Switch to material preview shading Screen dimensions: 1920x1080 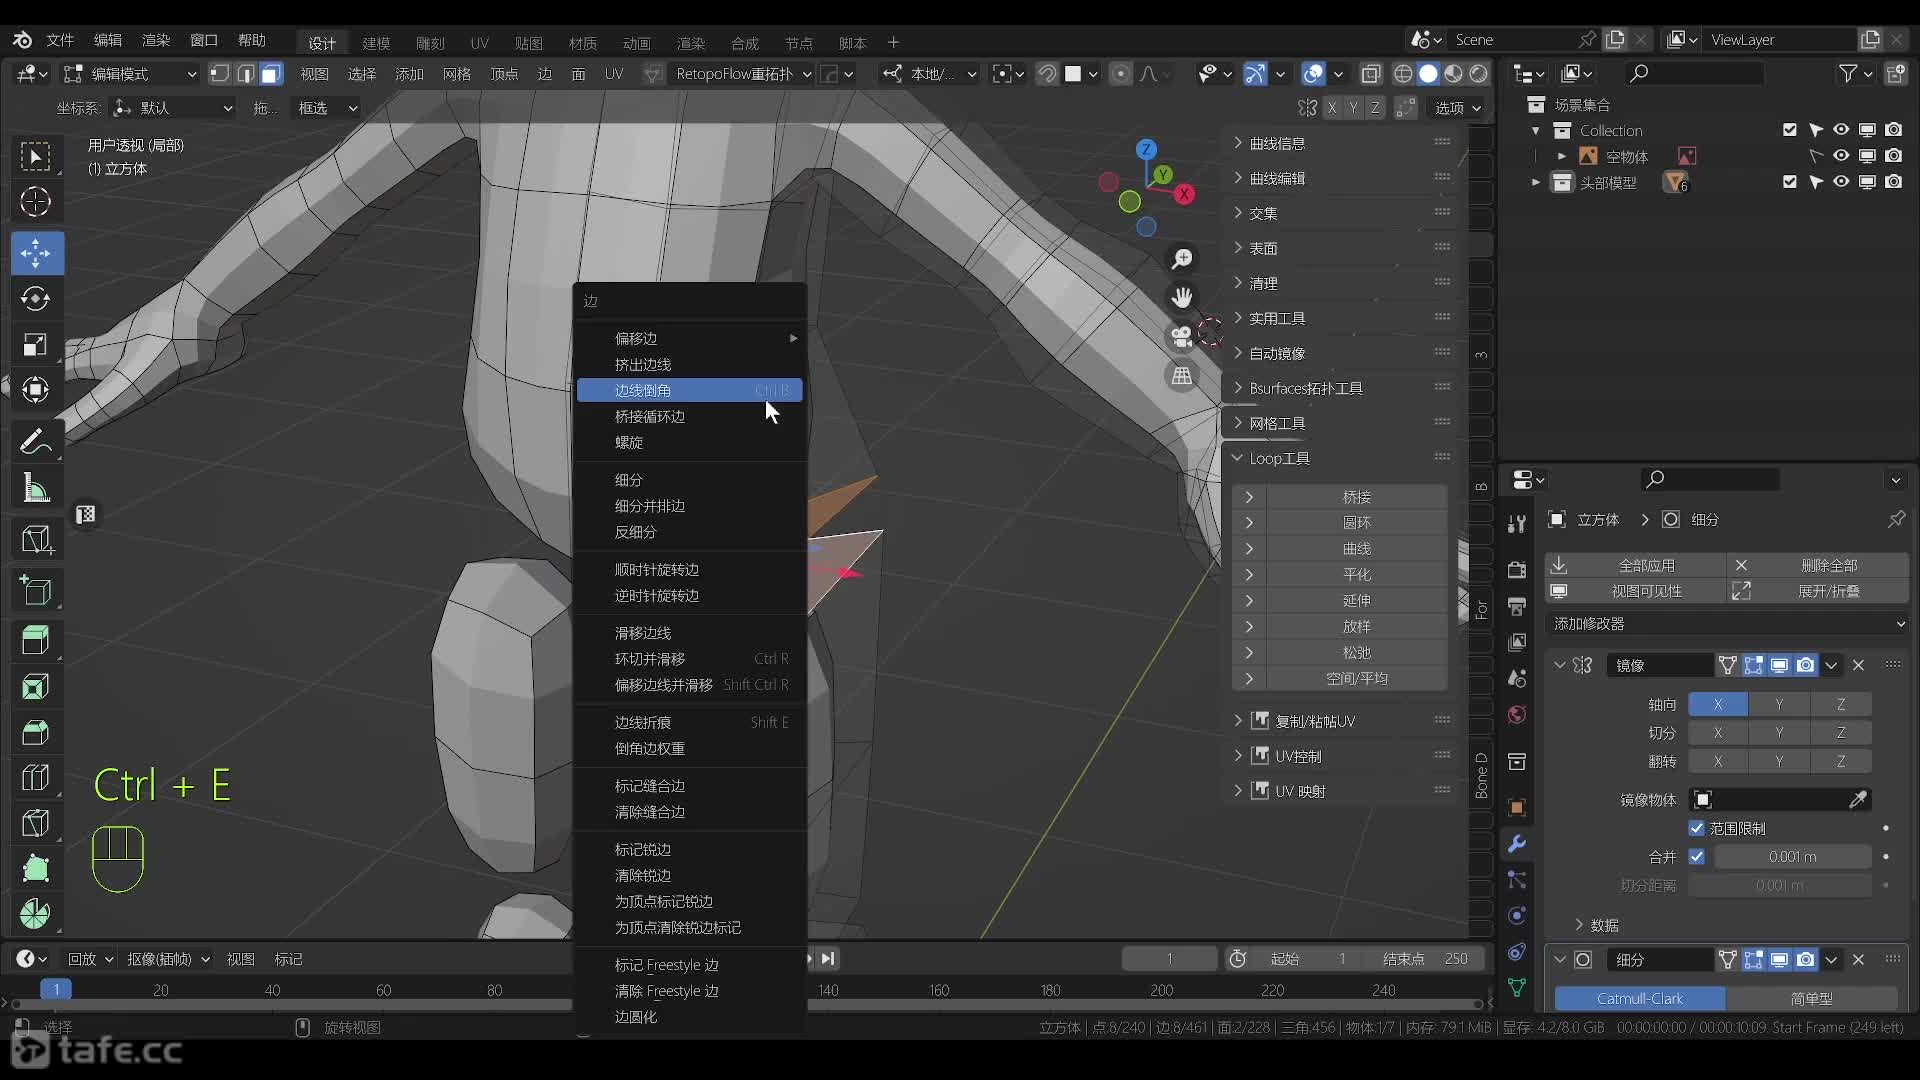(x=1453, y=73)
